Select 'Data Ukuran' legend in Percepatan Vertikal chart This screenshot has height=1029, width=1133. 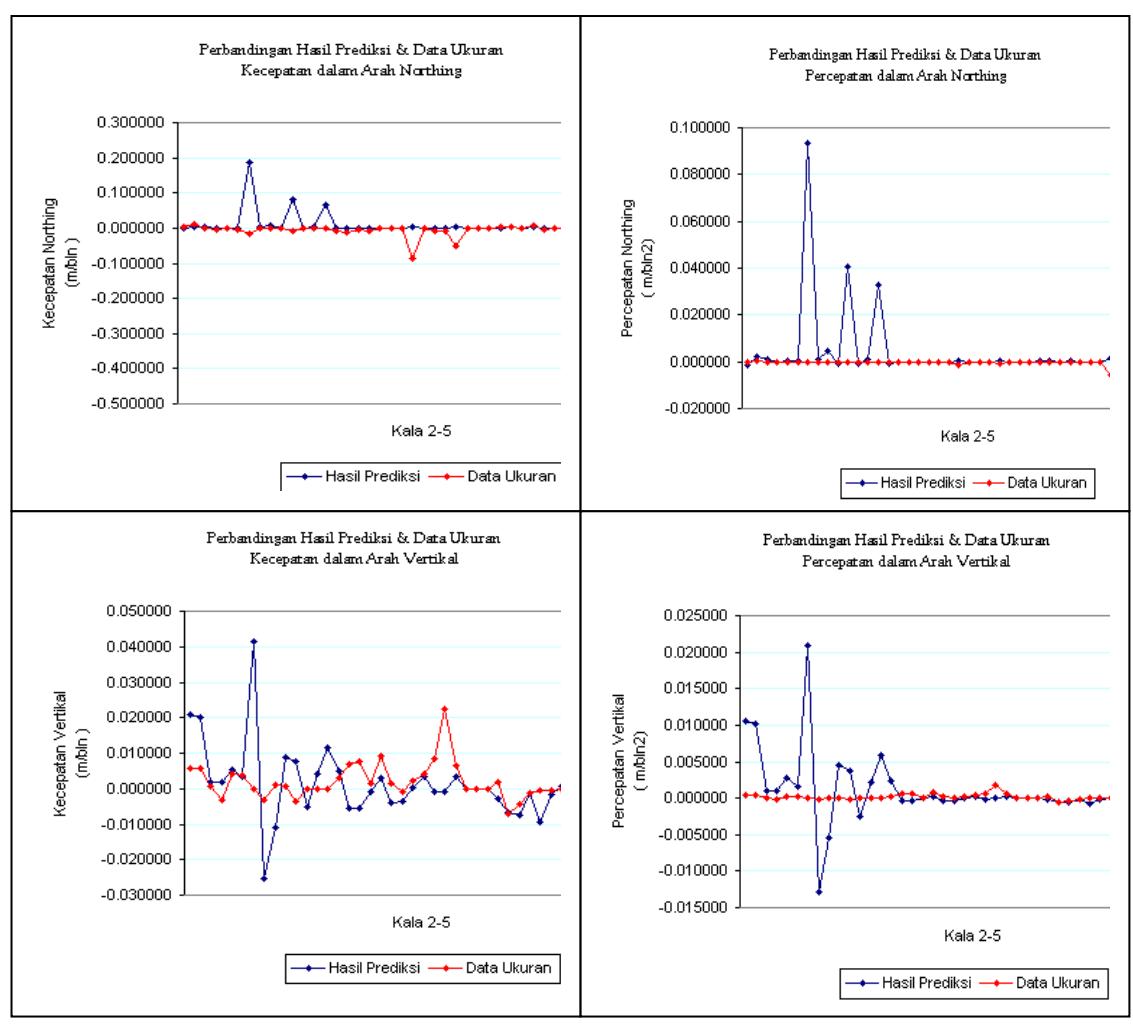coord(1040,983)
